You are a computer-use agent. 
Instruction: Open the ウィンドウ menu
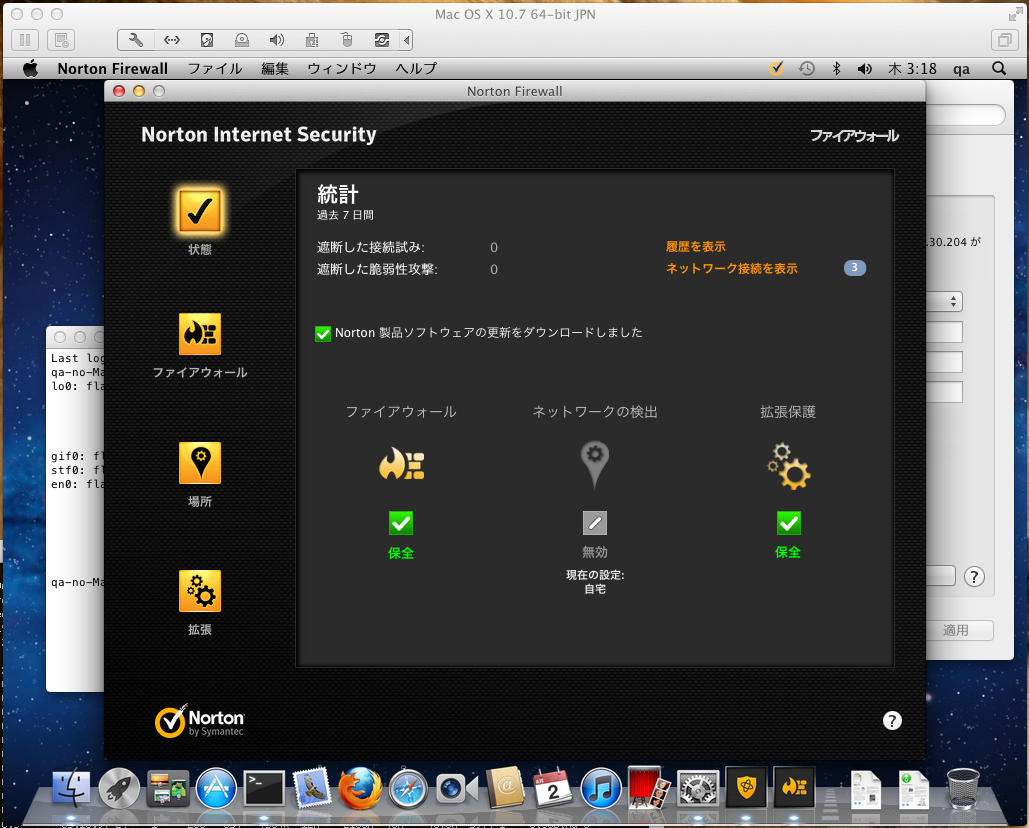[x=342, y=69]
